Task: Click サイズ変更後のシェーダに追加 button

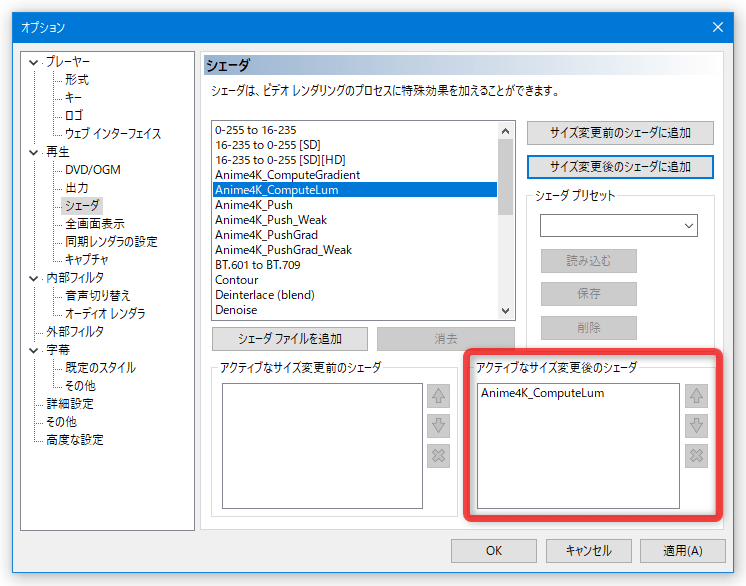Action: (620, 167)
